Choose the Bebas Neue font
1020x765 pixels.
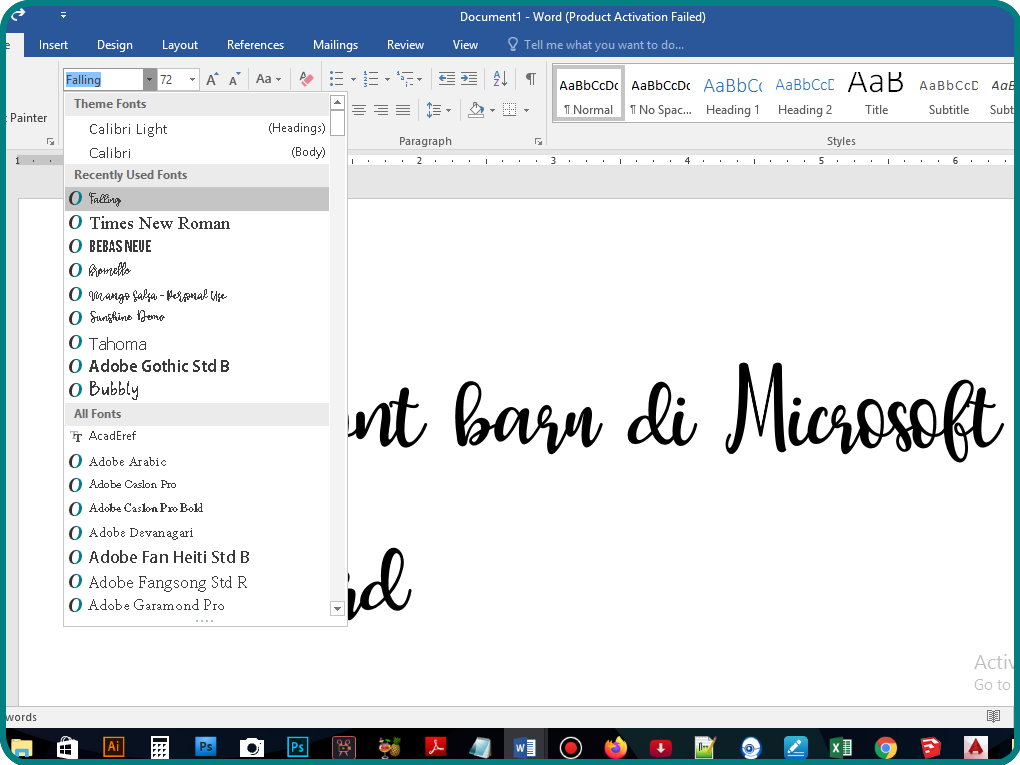click(197, 247)
